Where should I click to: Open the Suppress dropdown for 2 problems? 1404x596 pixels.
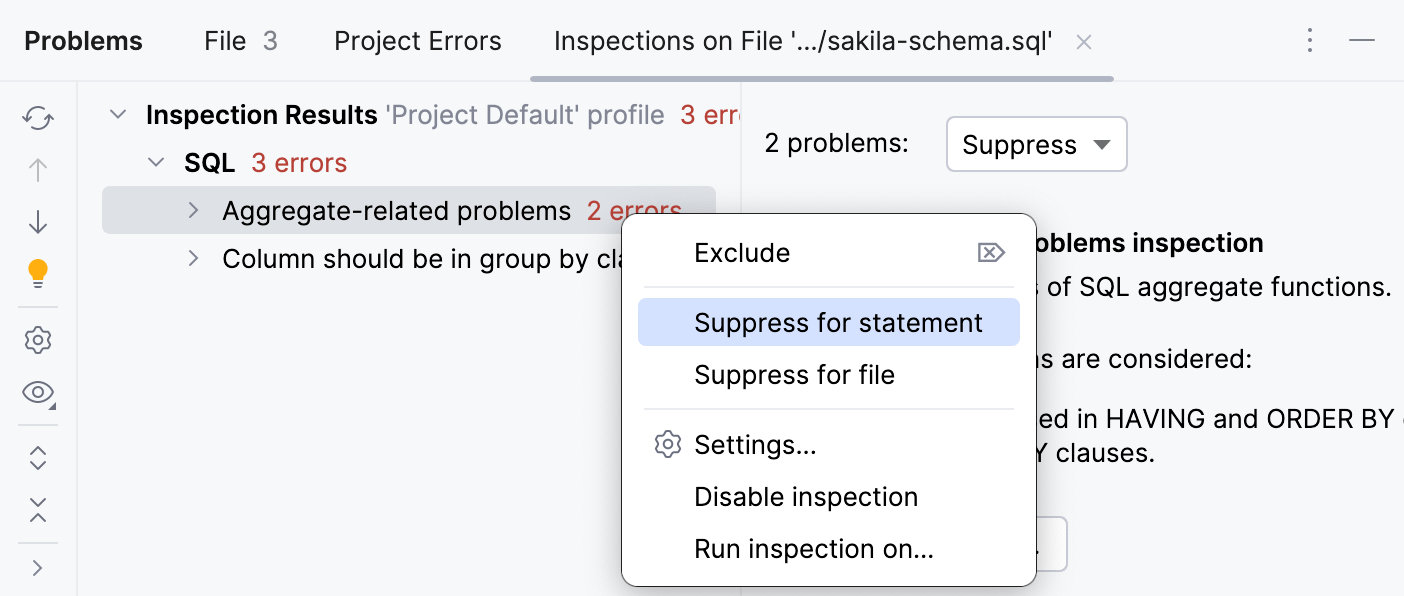pyautogui.click(x=1036, y=144)
